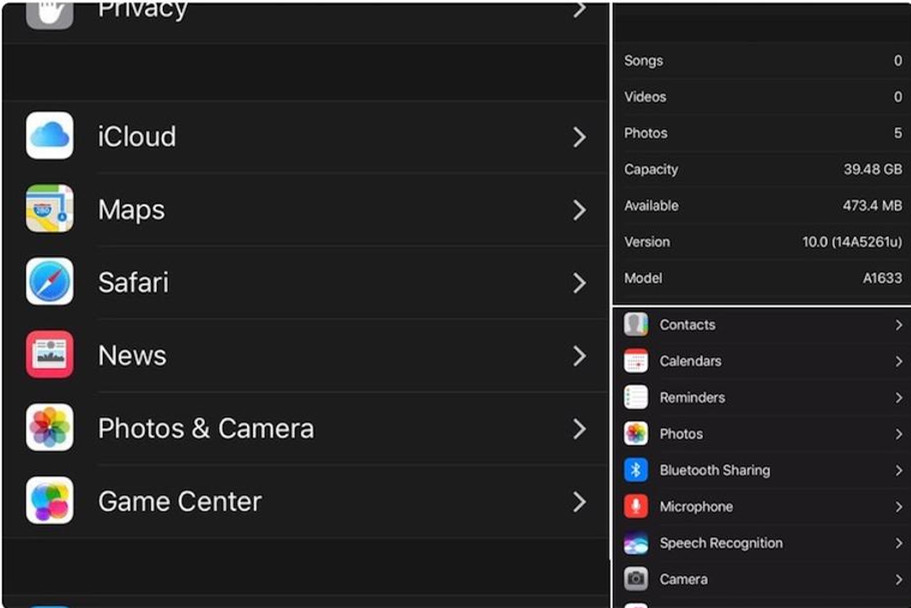Select the Photos privacy label

[x=681, y=434]
